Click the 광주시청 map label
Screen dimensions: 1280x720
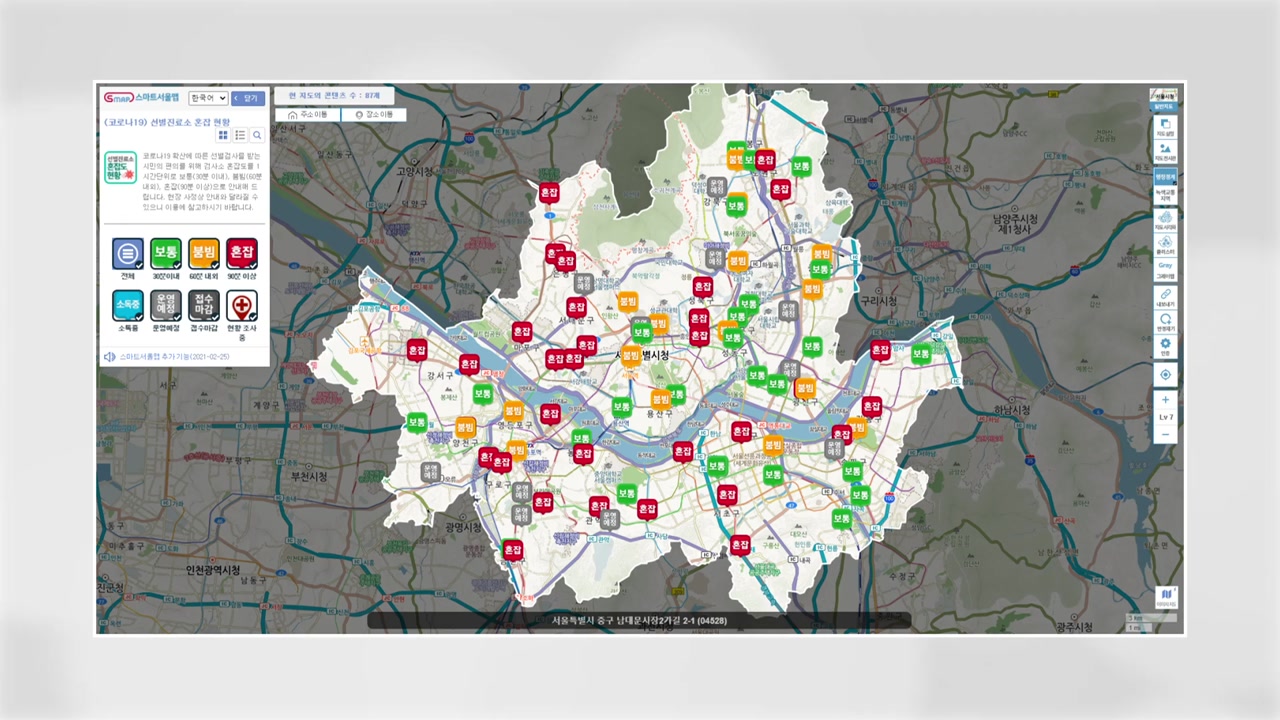pyautogui.click(x=1073, y=627)
